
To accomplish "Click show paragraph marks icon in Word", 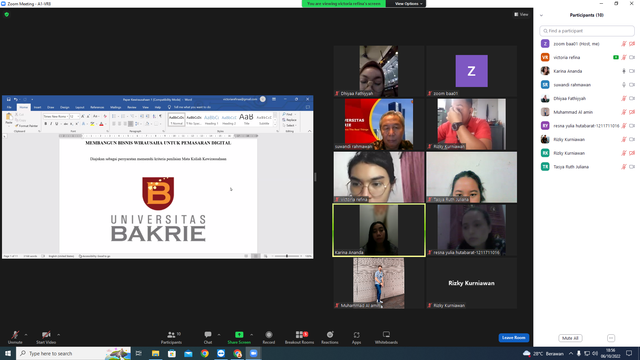I will click(x=160, y=116).
